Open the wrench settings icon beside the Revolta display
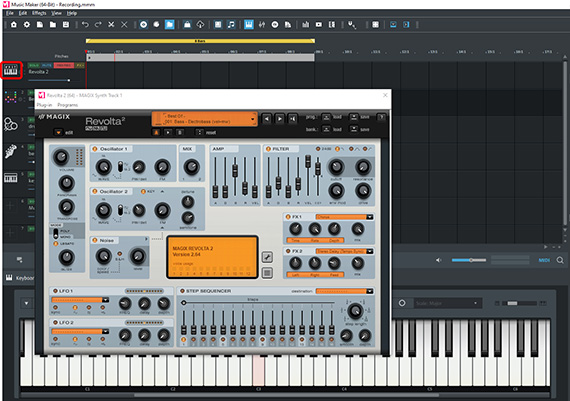This screenshot has height=401, width=570. [267, 257]
